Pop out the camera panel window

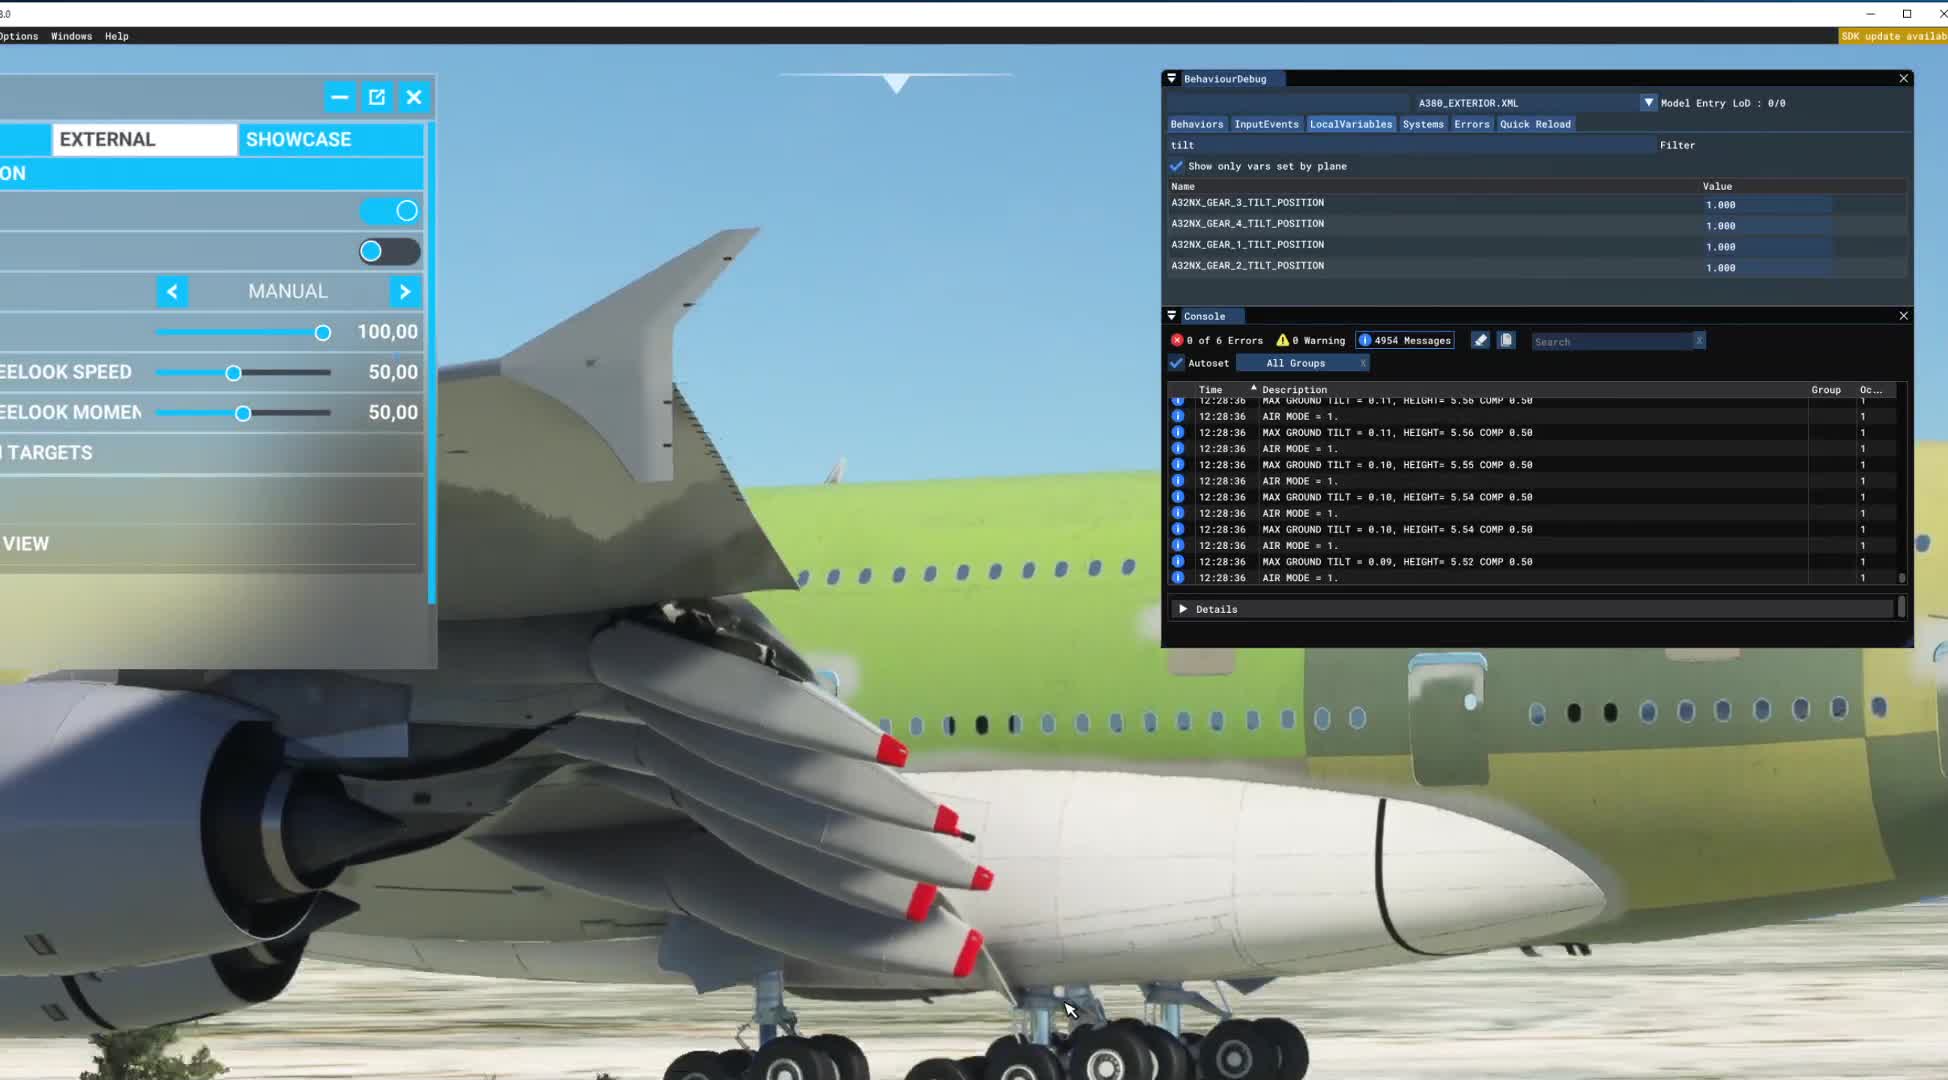coord(377,97)
